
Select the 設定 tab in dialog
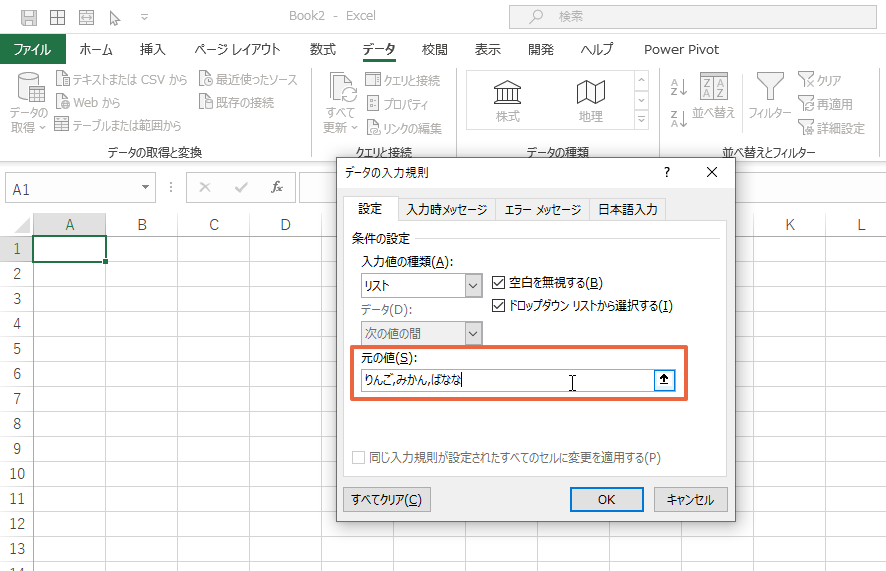click(x=370, y=209)
